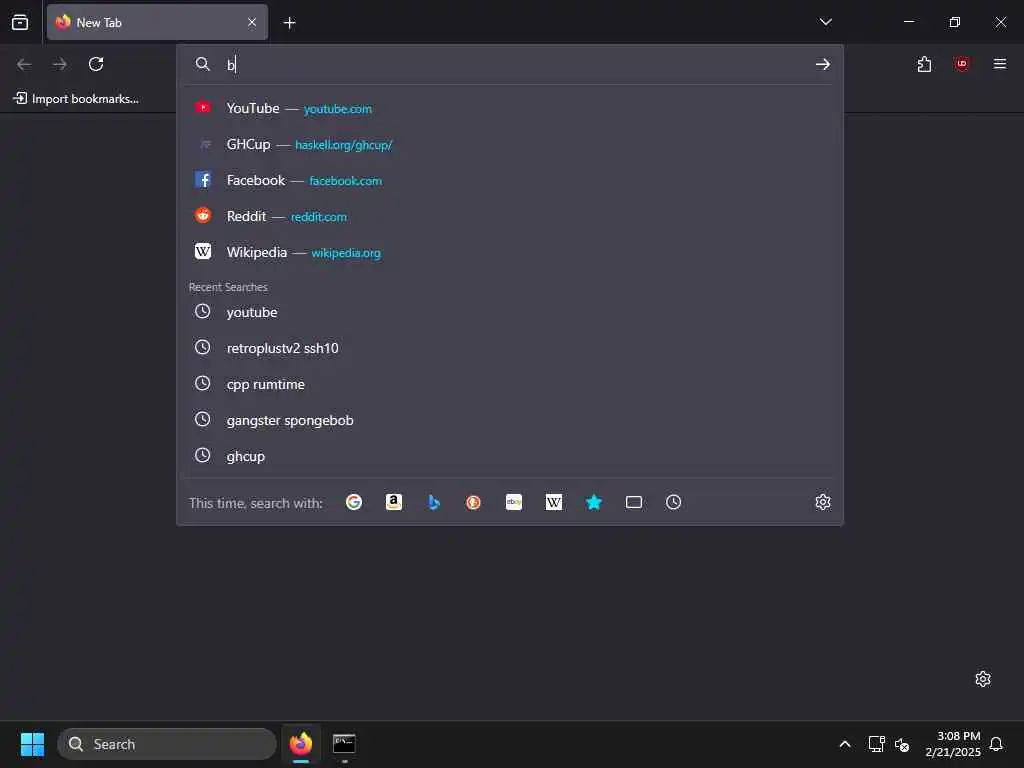
Task: Open uBlock Origin extension icon
Action: point(962,64)
